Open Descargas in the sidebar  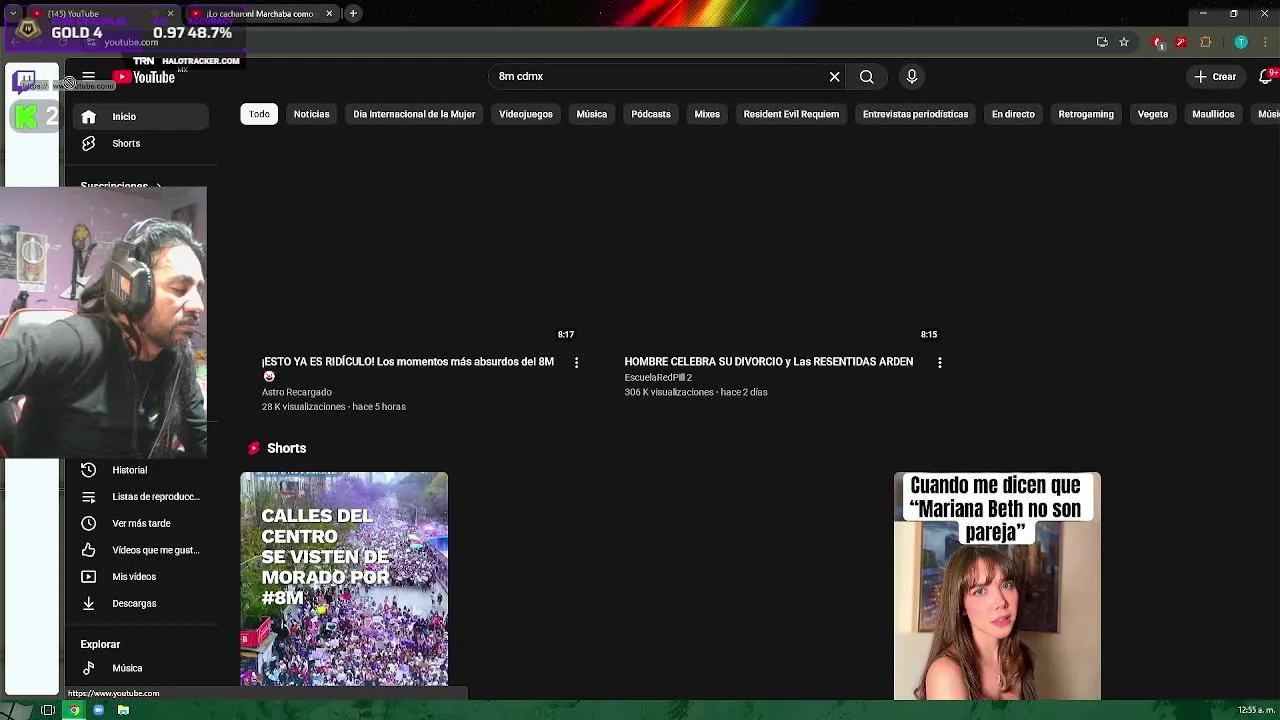tap(142, 604)
